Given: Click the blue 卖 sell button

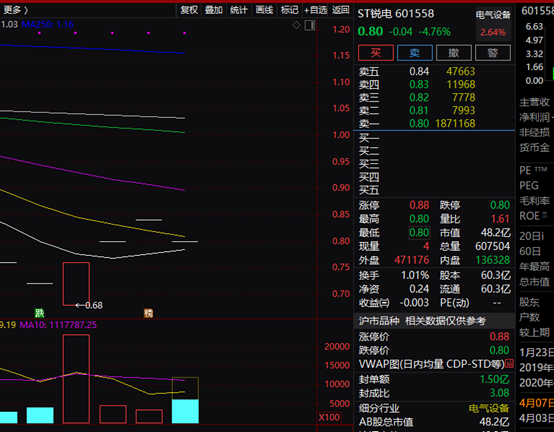Looking at the screenshot, I should pyautogui.click(x=415, y=53).
